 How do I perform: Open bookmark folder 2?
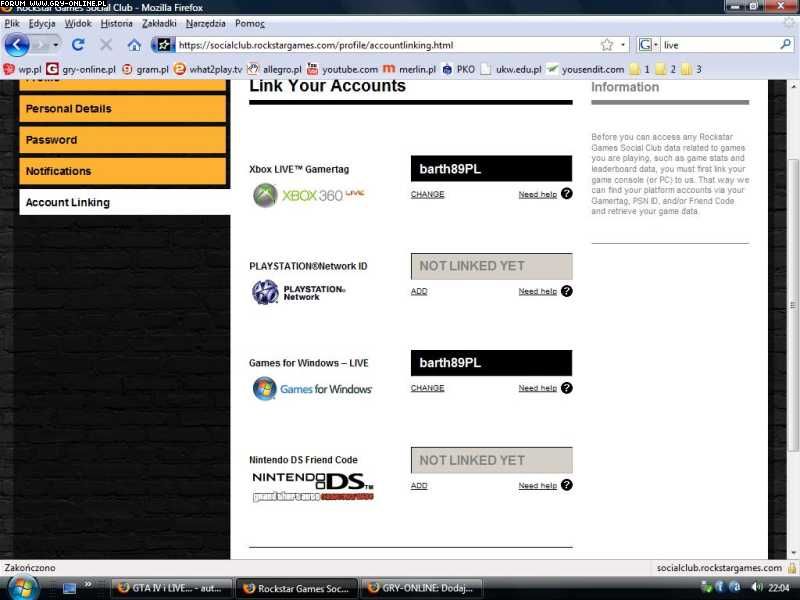[665, 69]
